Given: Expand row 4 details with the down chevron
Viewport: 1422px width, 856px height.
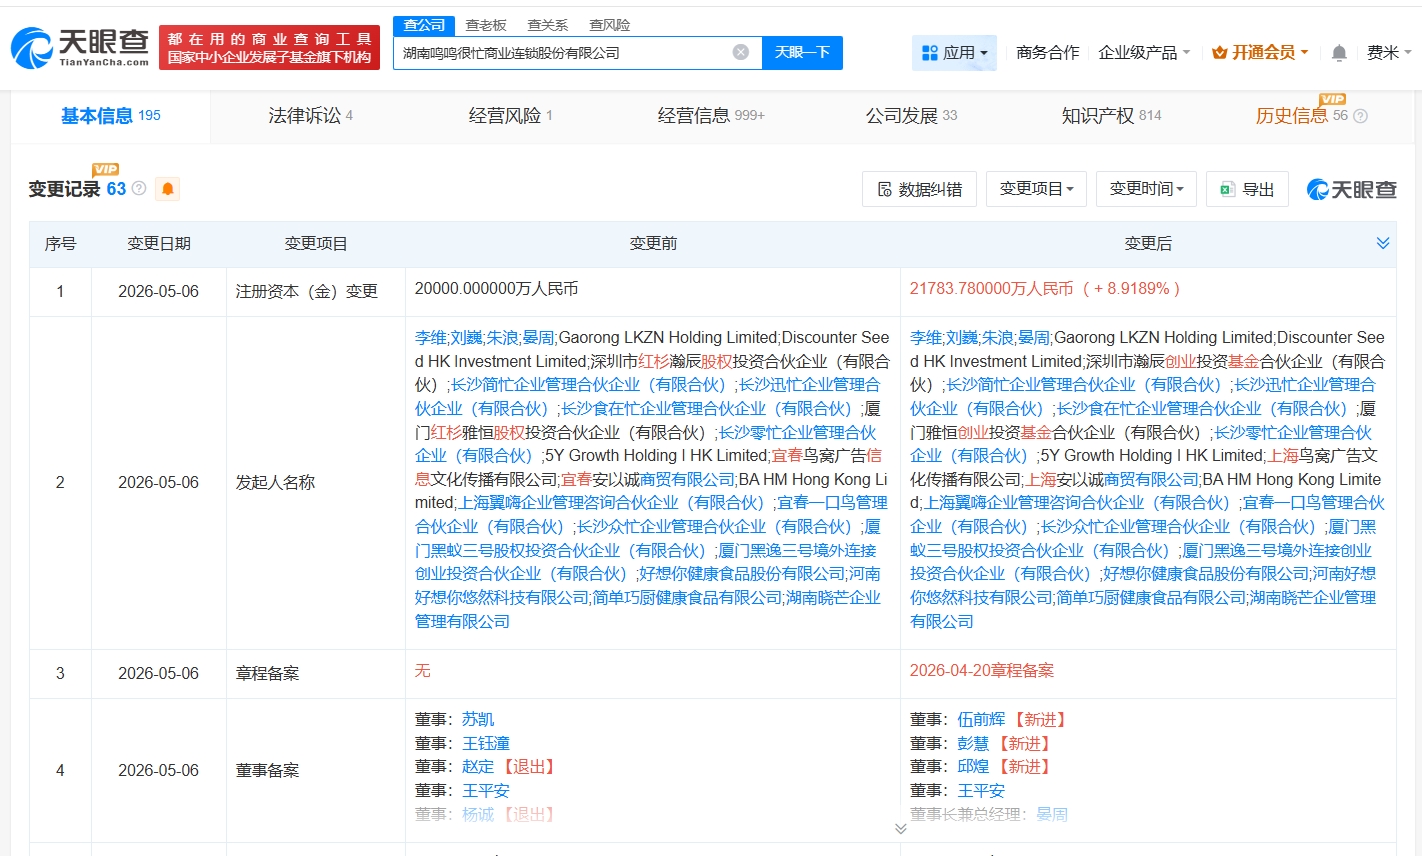Looking at the screenshot, I should [900, 828].
